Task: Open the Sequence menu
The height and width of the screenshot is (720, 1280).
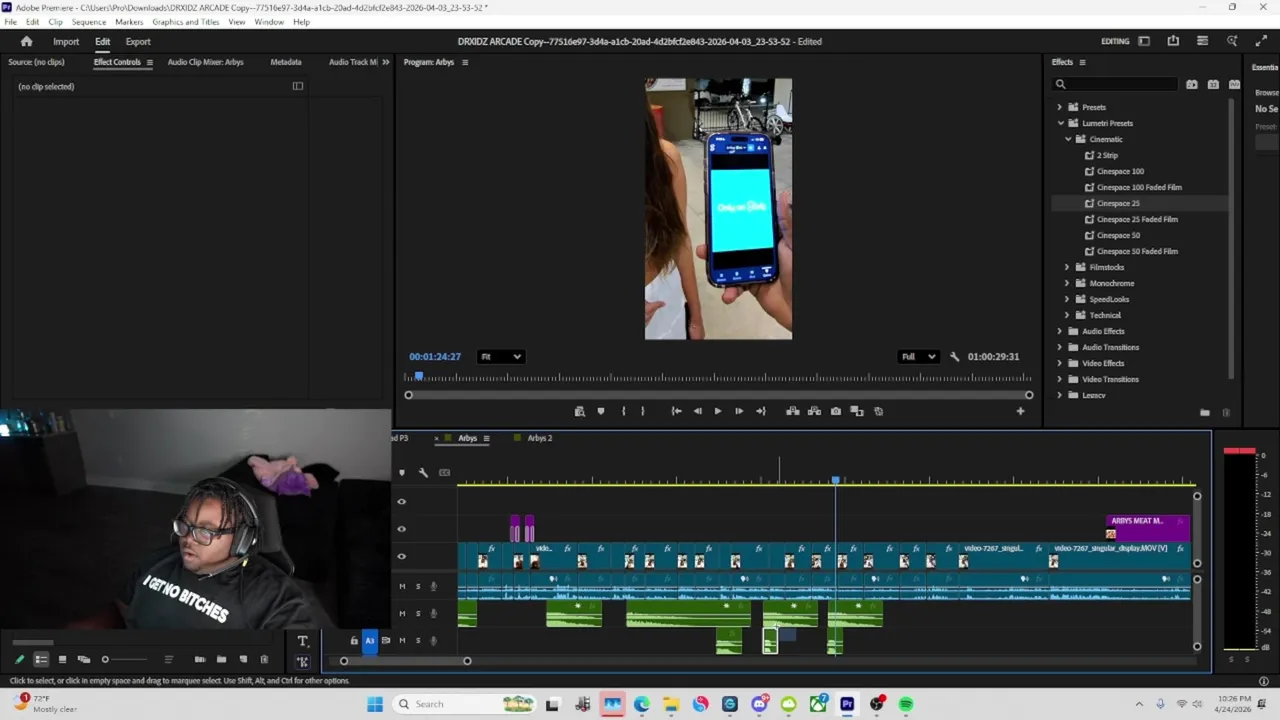Action: 88,22
